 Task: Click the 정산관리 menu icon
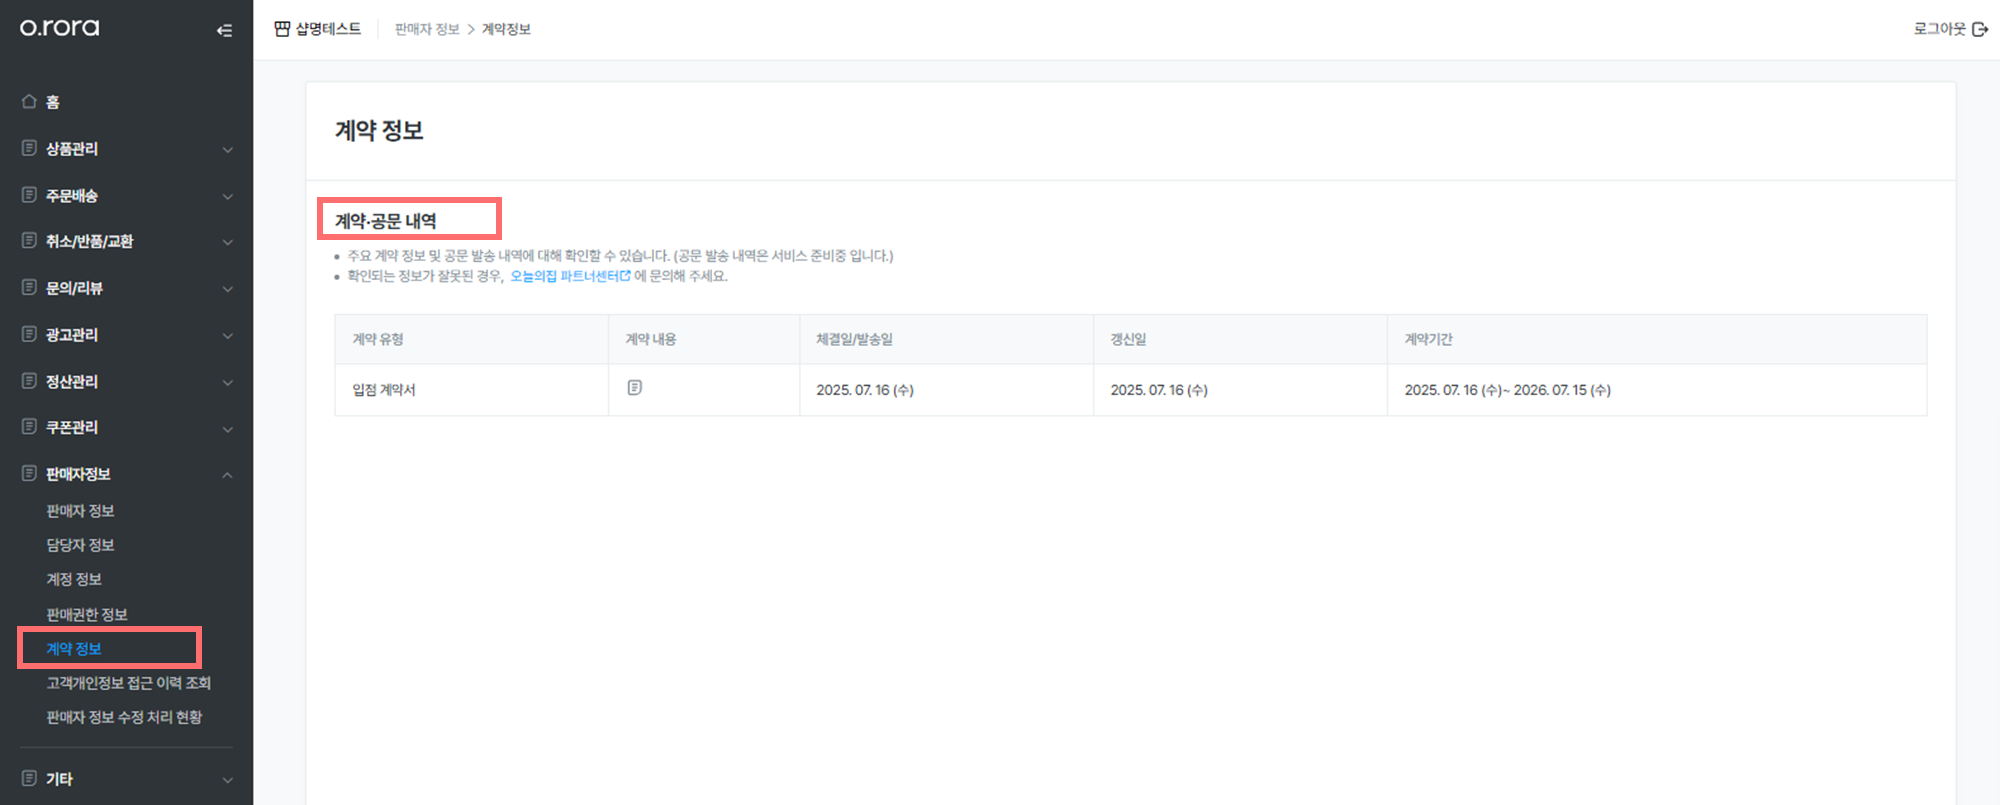[29, 381]
